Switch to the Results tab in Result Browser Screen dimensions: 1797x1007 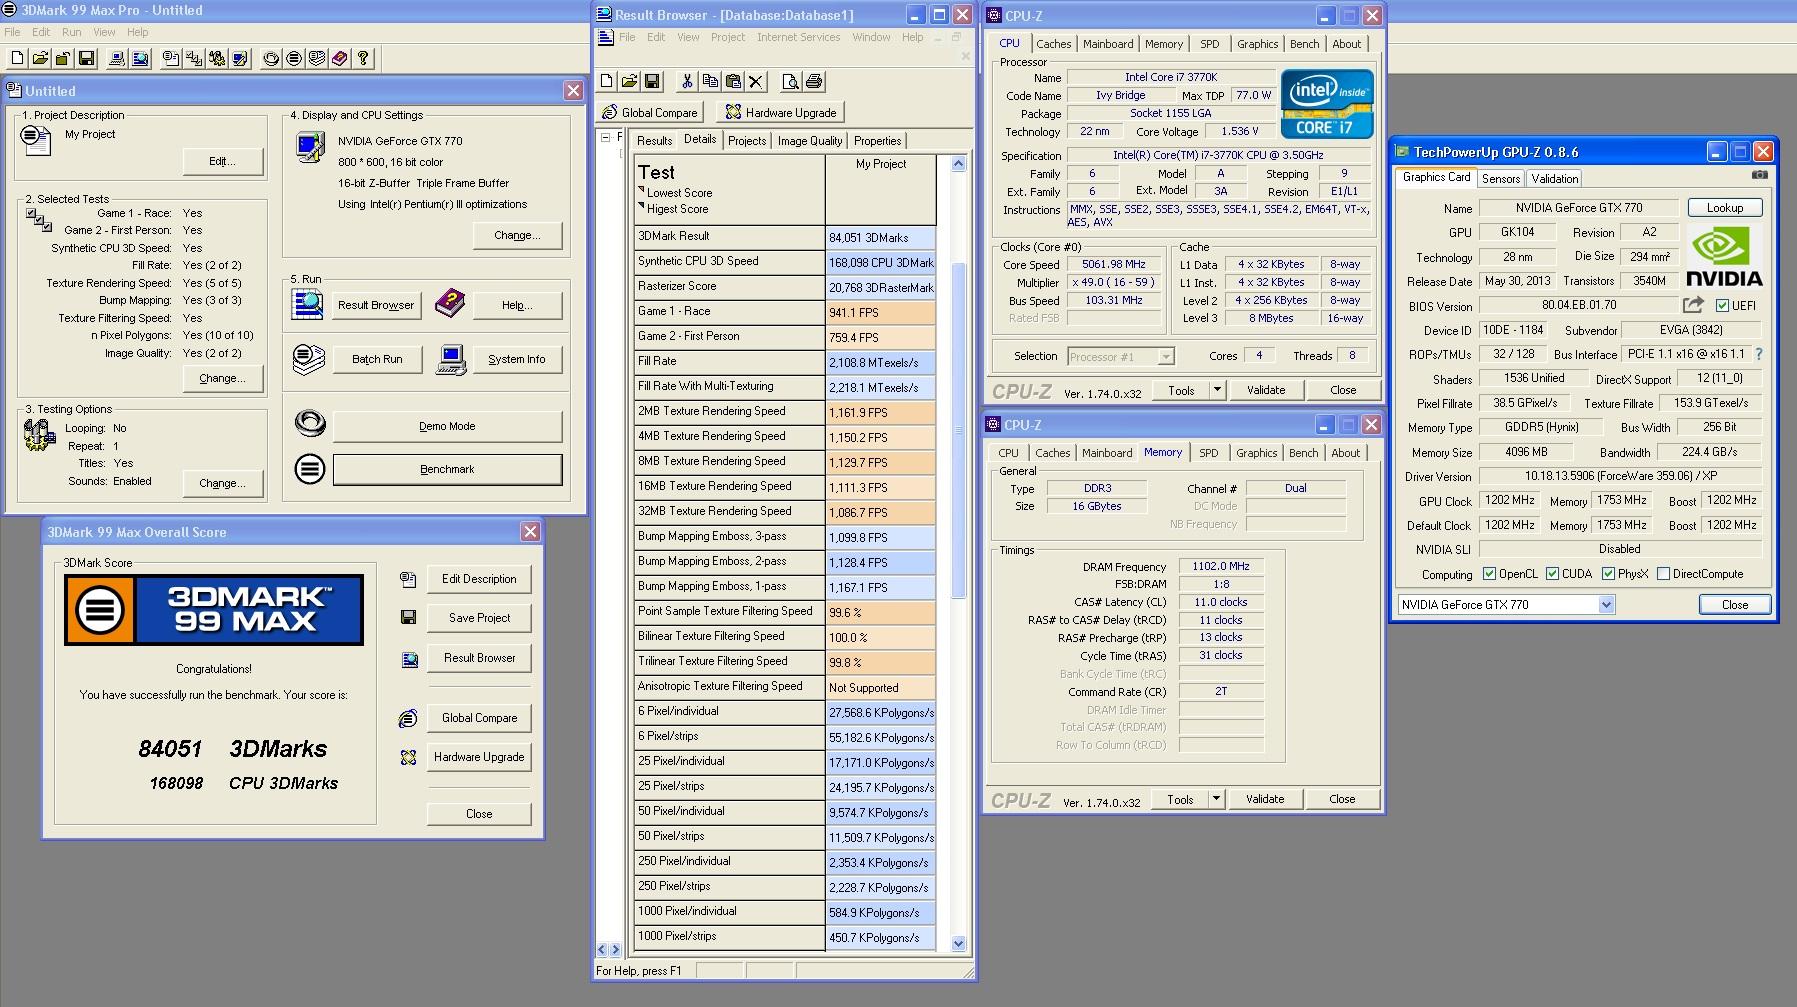pyautogui.click(x=654, y=141)
